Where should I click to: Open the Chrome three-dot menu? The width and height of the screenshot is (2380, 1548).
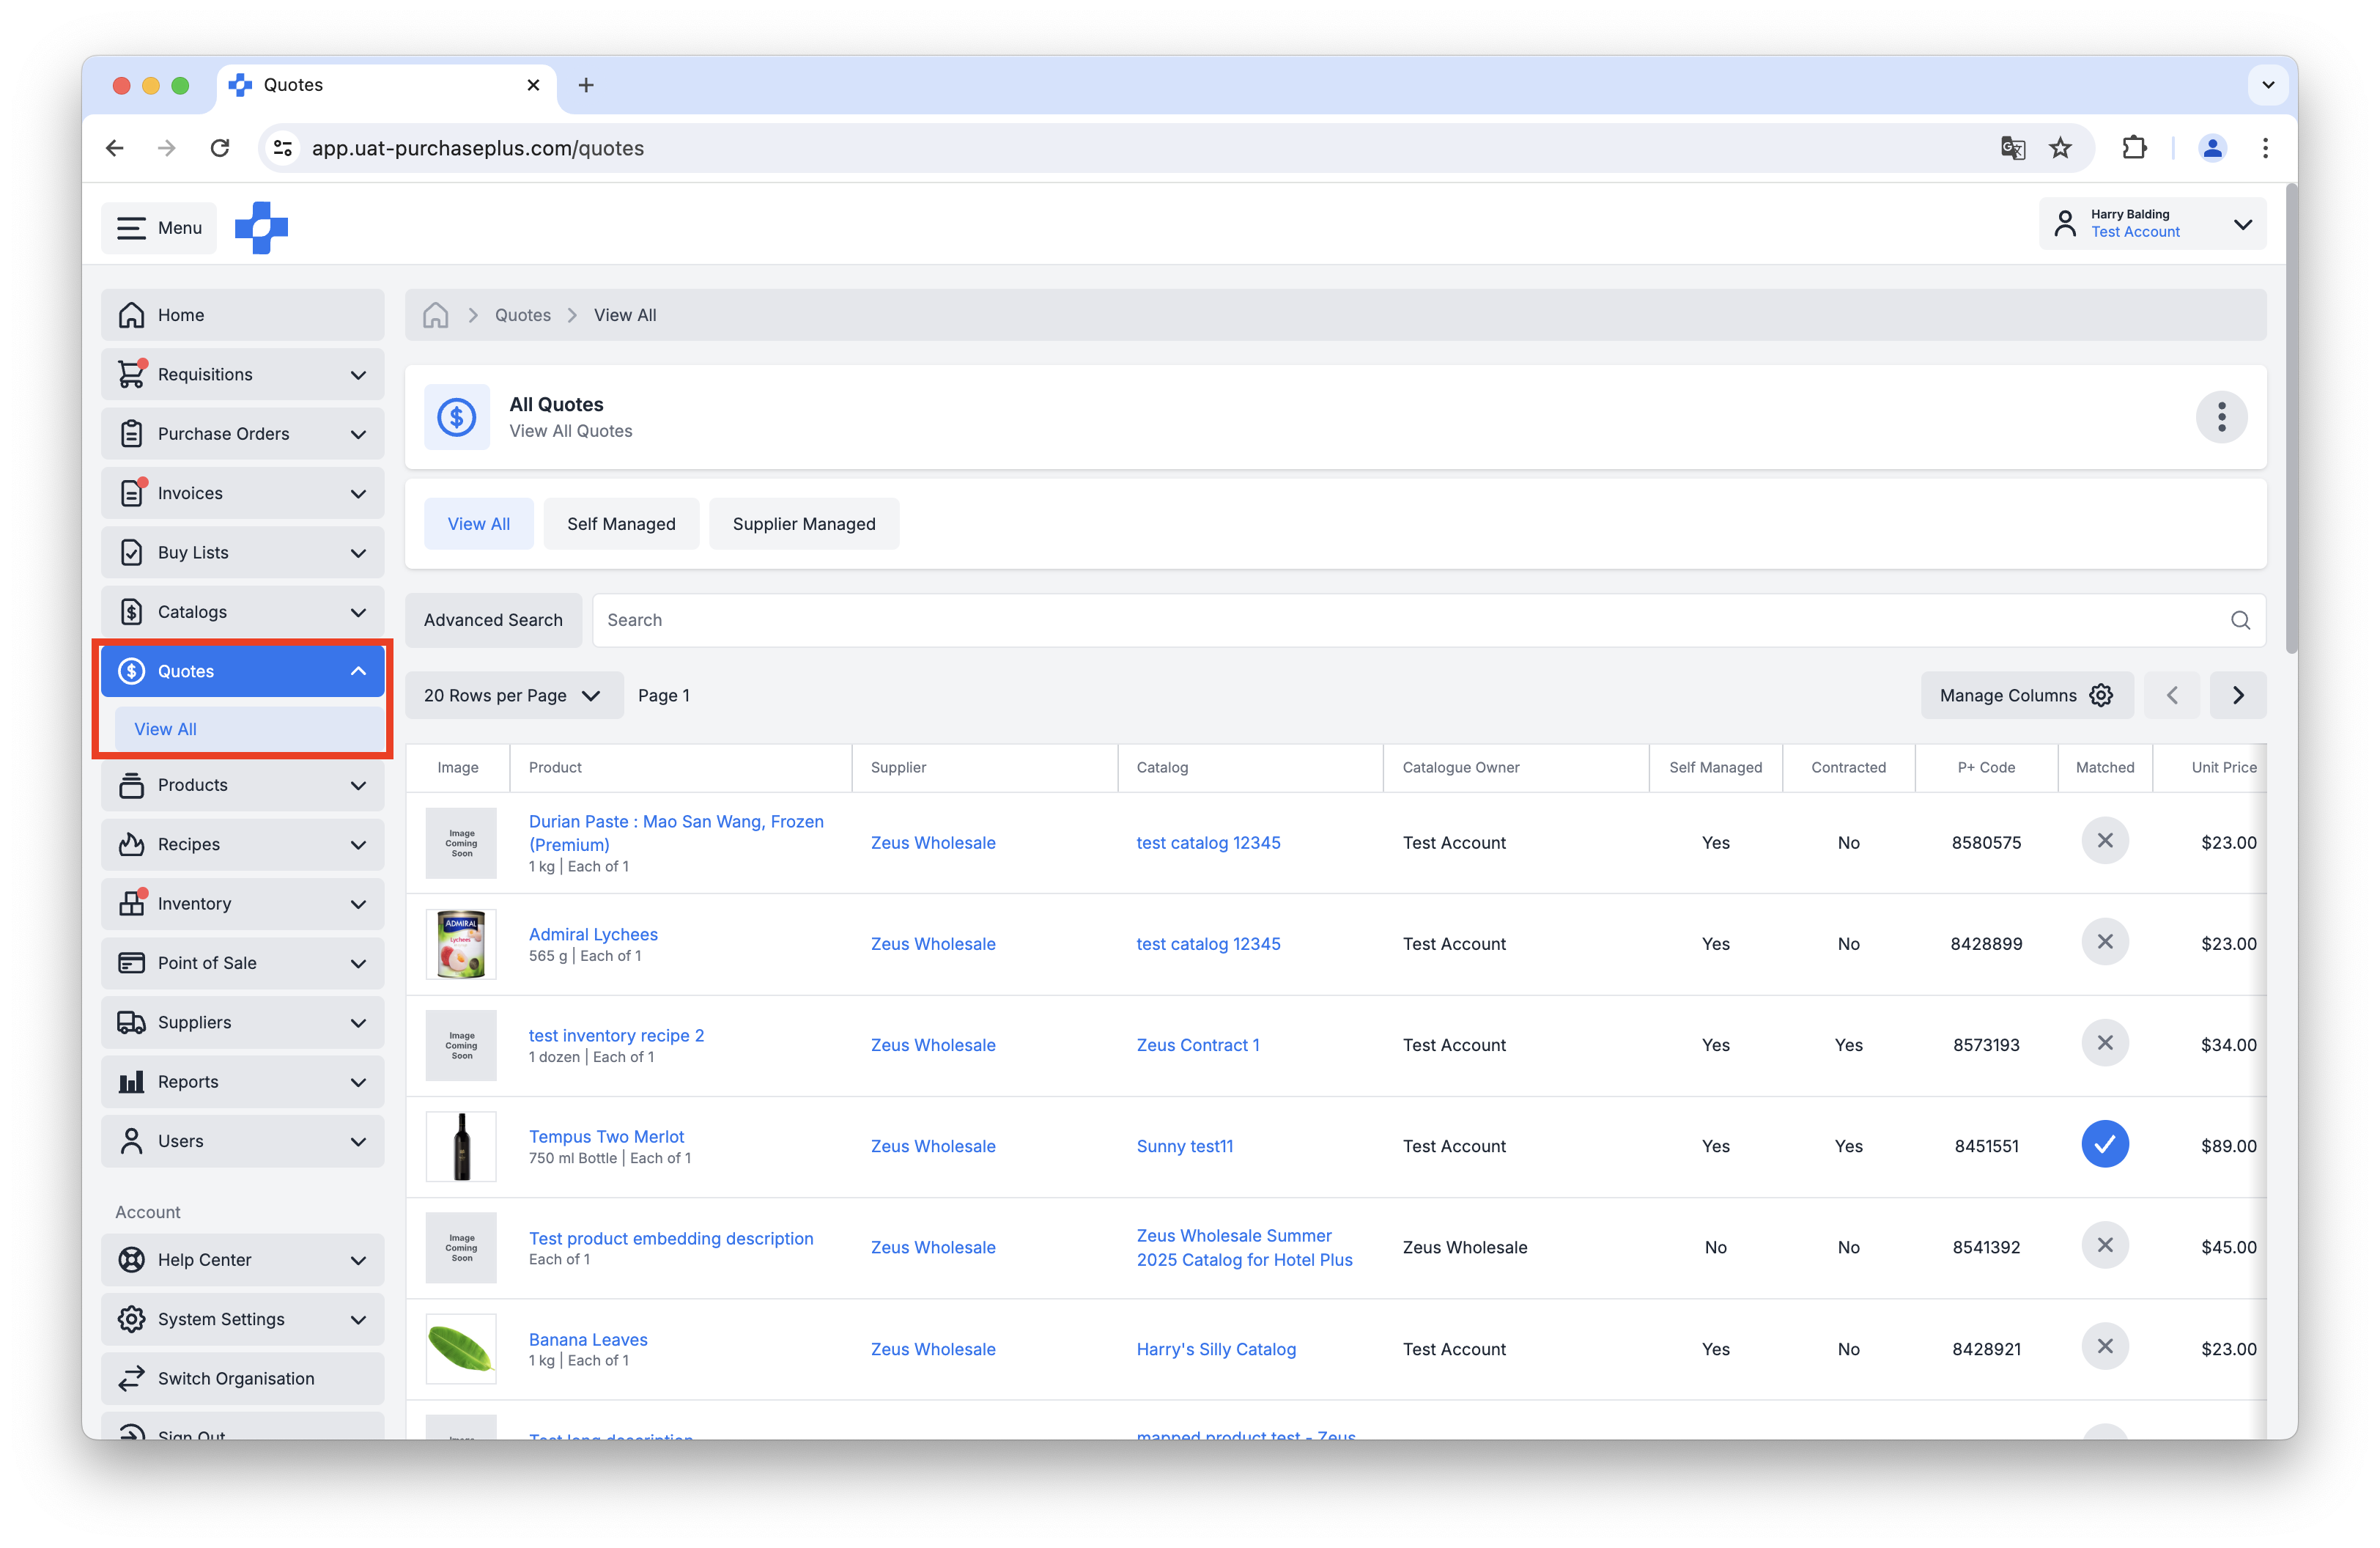point(2265,148)
